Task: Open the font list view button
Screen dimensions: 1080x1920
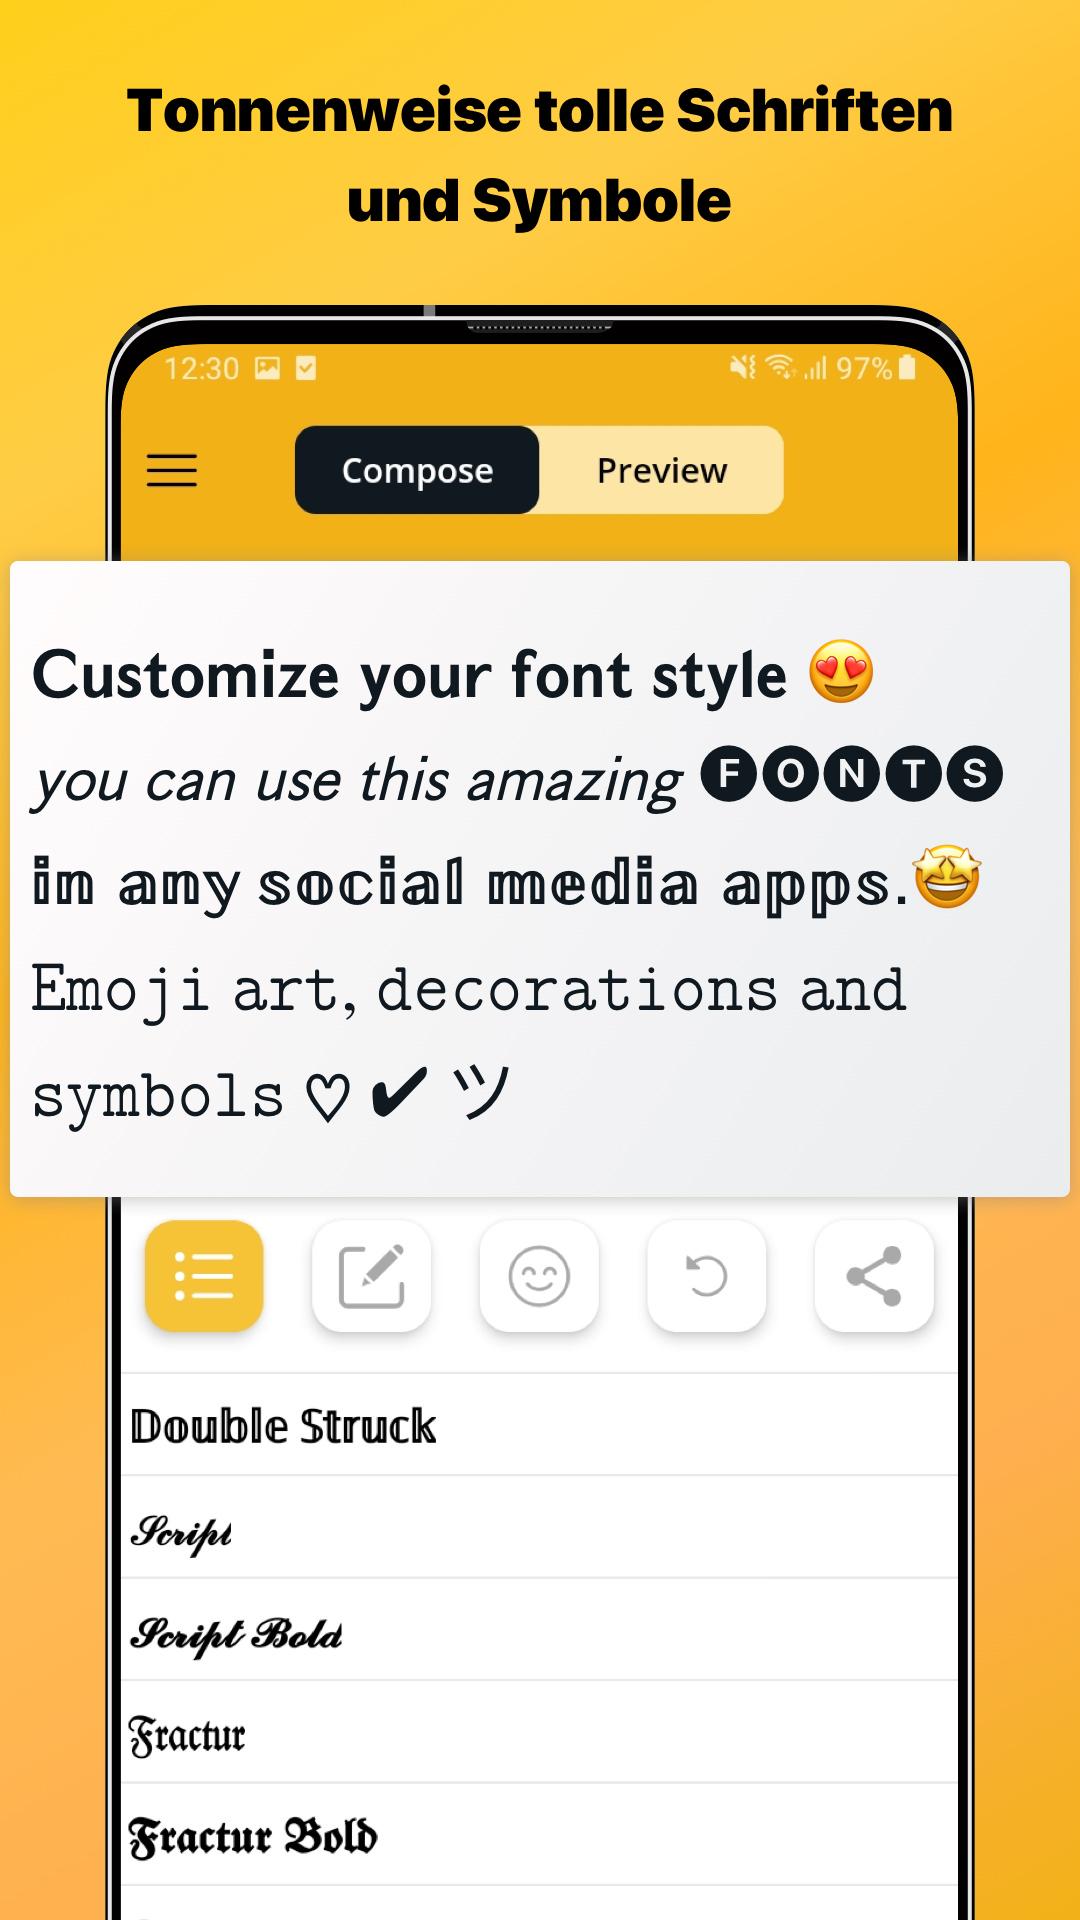Action: click(x=204, y=1276)
